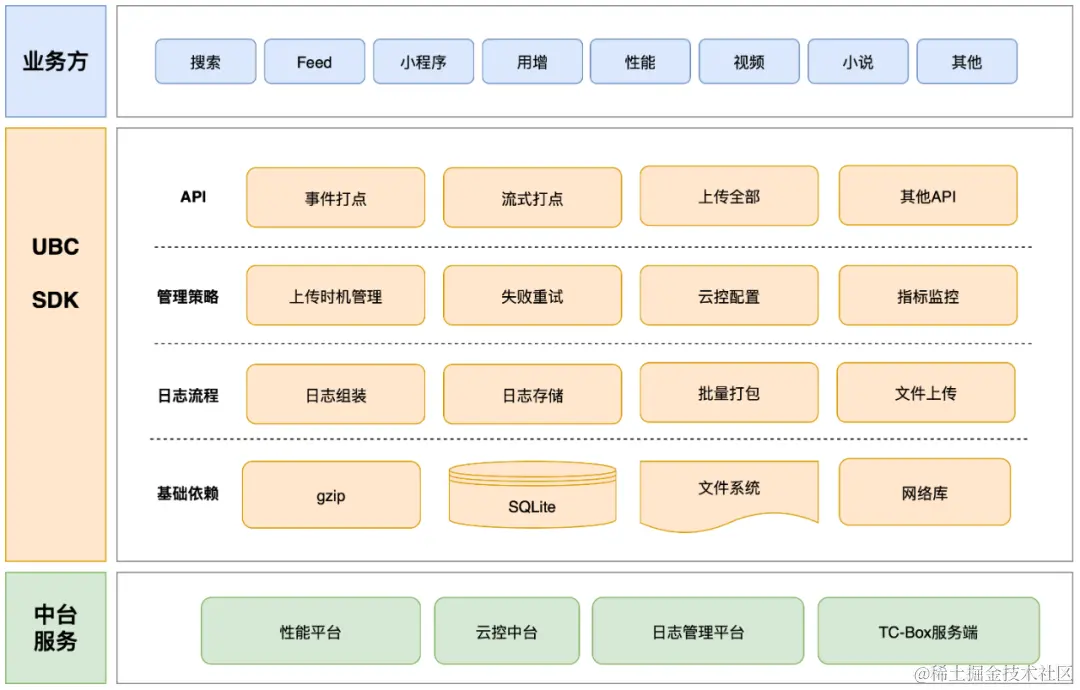1080x690 pixels.
Task: Select the 云控配置 strategy block
Action: tap(729, 295)
